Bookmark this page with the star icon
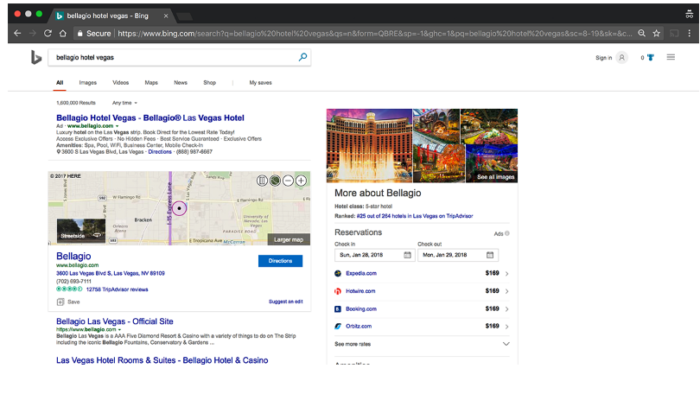700x394 pixels. (x=656, y=33)
